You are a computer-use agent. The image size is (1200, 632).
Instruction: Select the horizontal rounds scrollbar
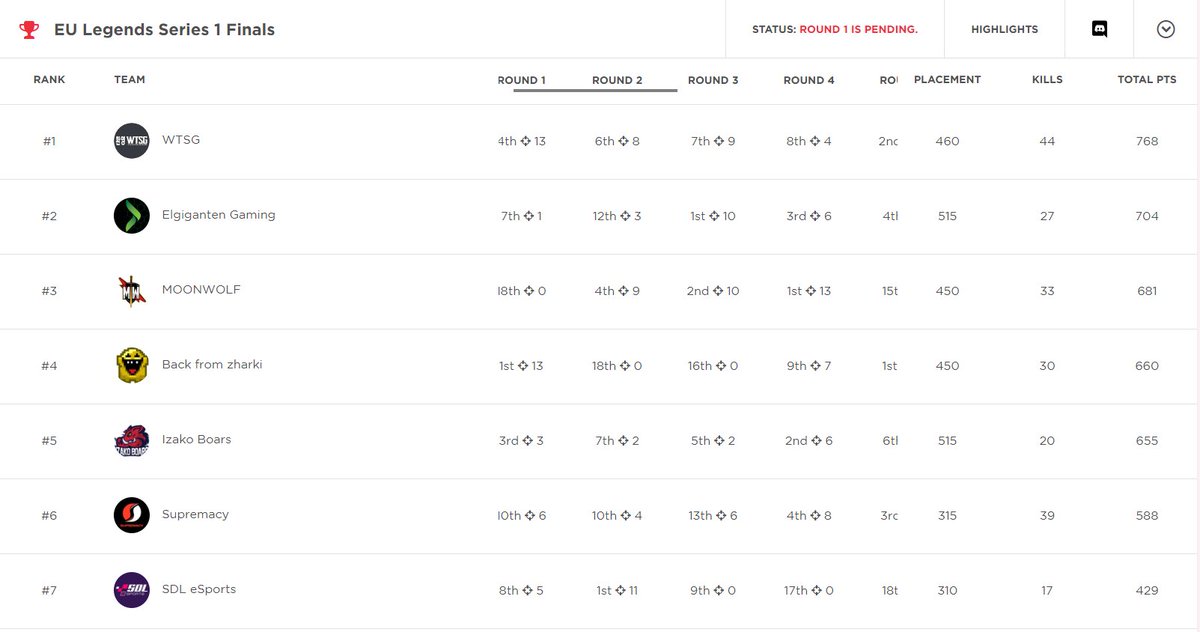pos(595,90)
